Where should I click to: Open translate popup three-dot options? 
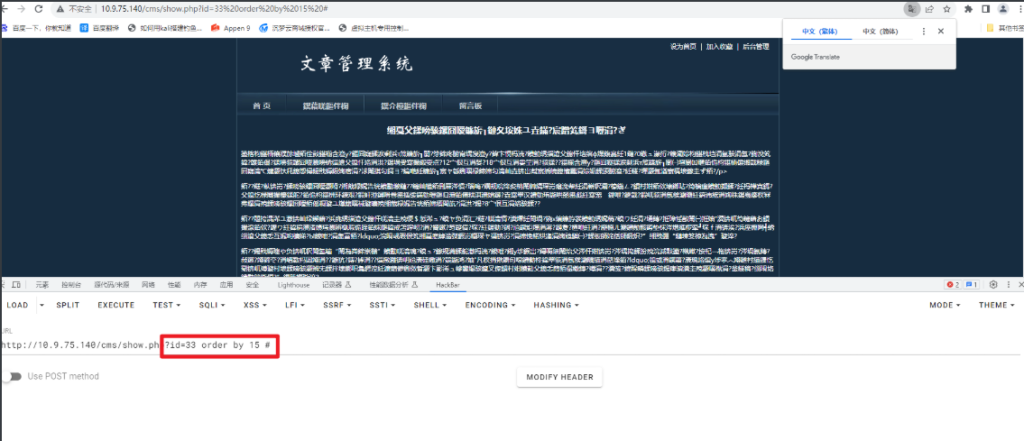point(923,31)
